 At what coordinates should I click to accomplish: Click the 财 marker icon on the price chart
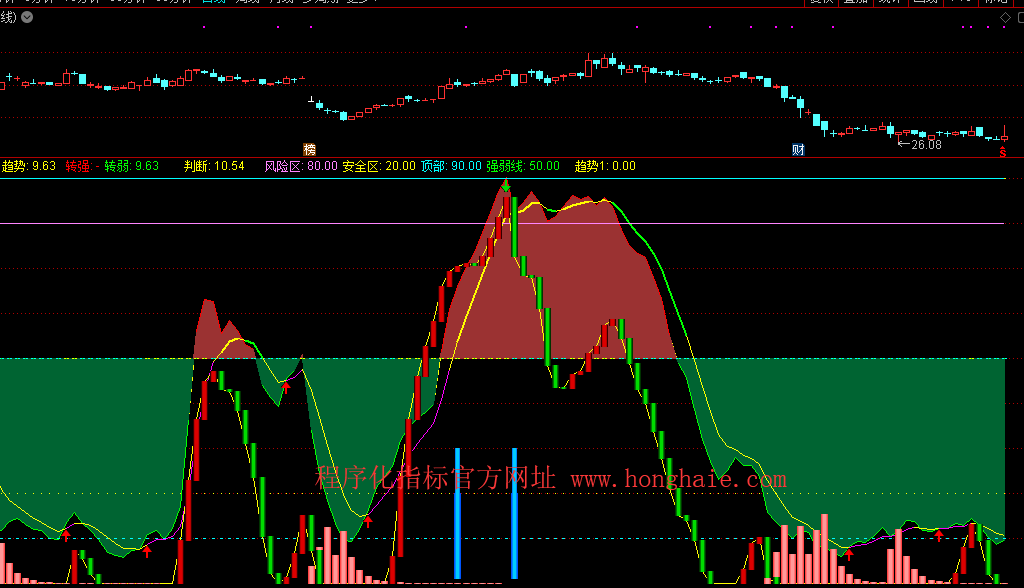coord(798,150)
